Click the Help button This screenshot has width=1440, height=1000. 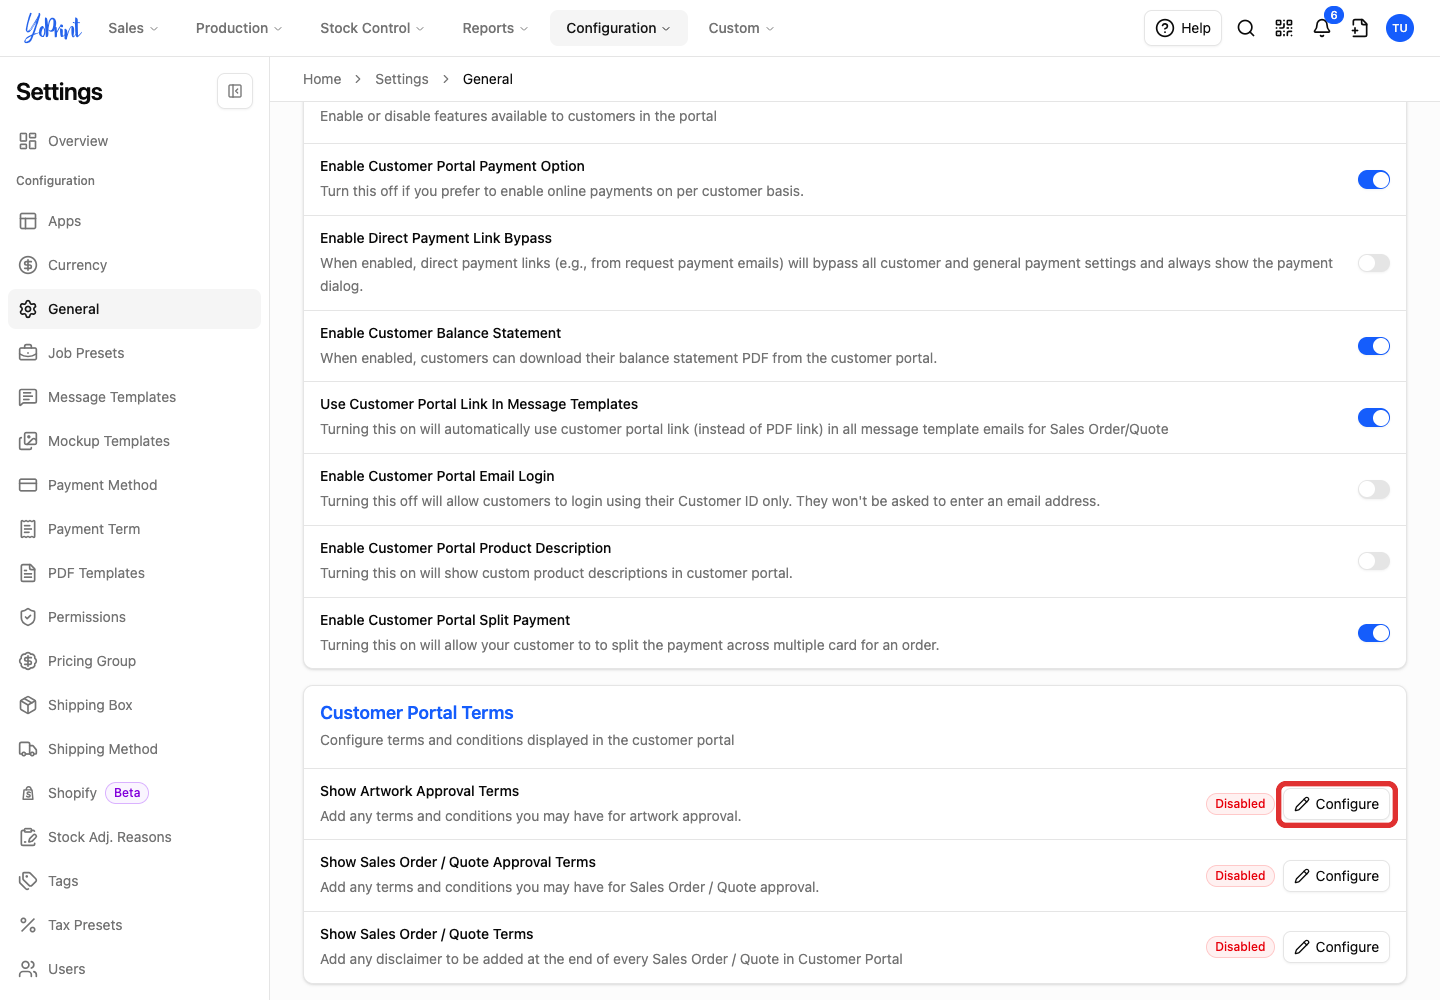click(x=1183, y=28)
